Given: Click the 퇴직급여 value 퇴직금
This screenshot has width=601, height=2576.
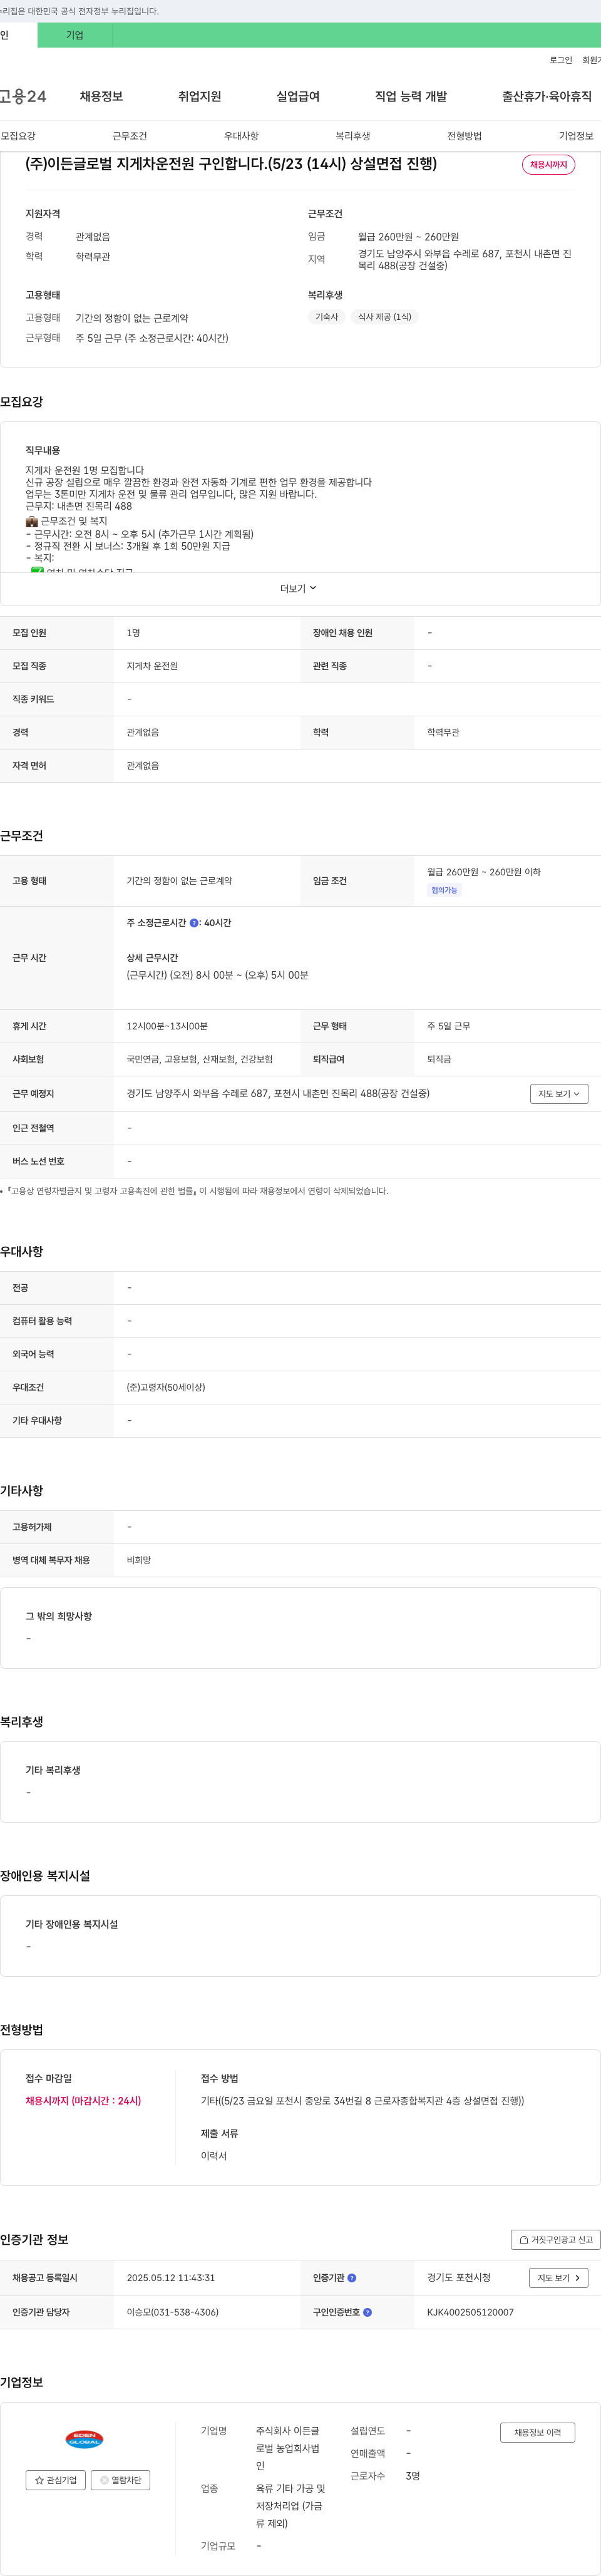Looking at the screenshot, I should point(439,1059).
